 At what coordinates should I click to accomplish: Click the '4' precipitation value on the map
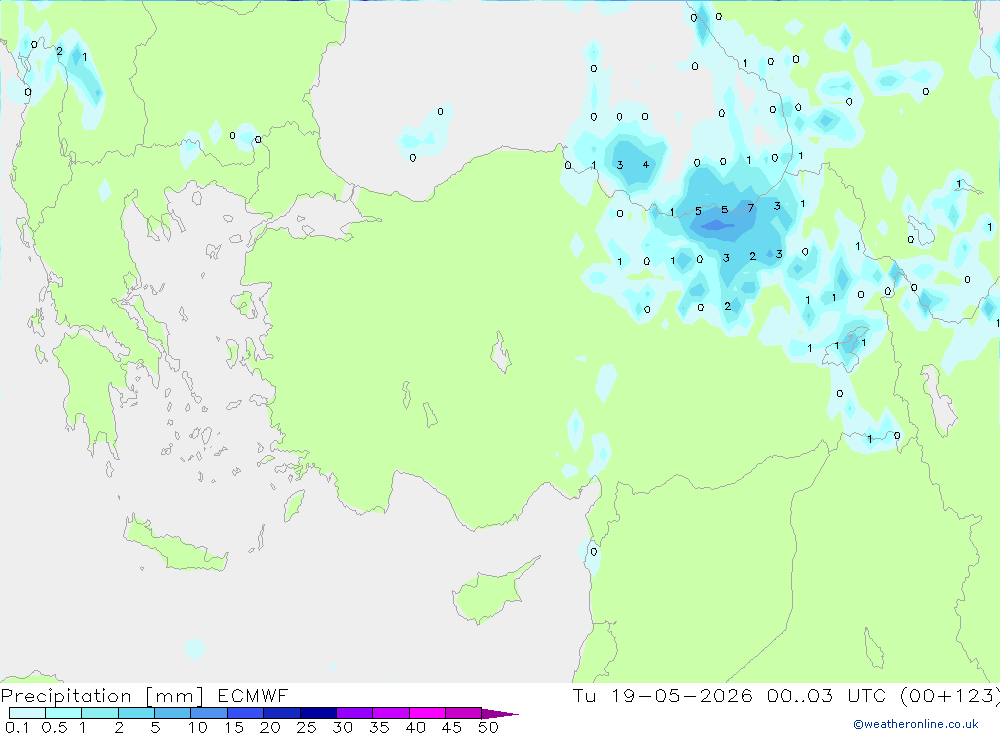click(645, 165)
